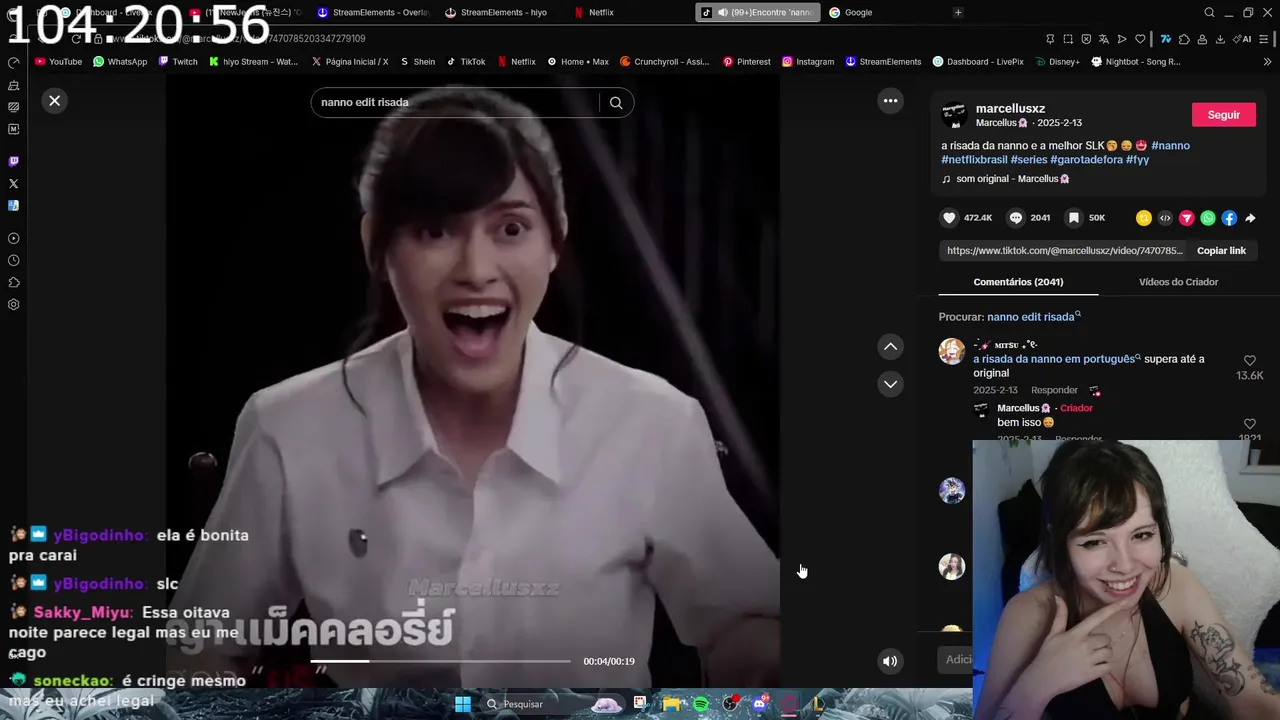
Task: Open Twitch bookmark
Action: click(x=177, y=61)
